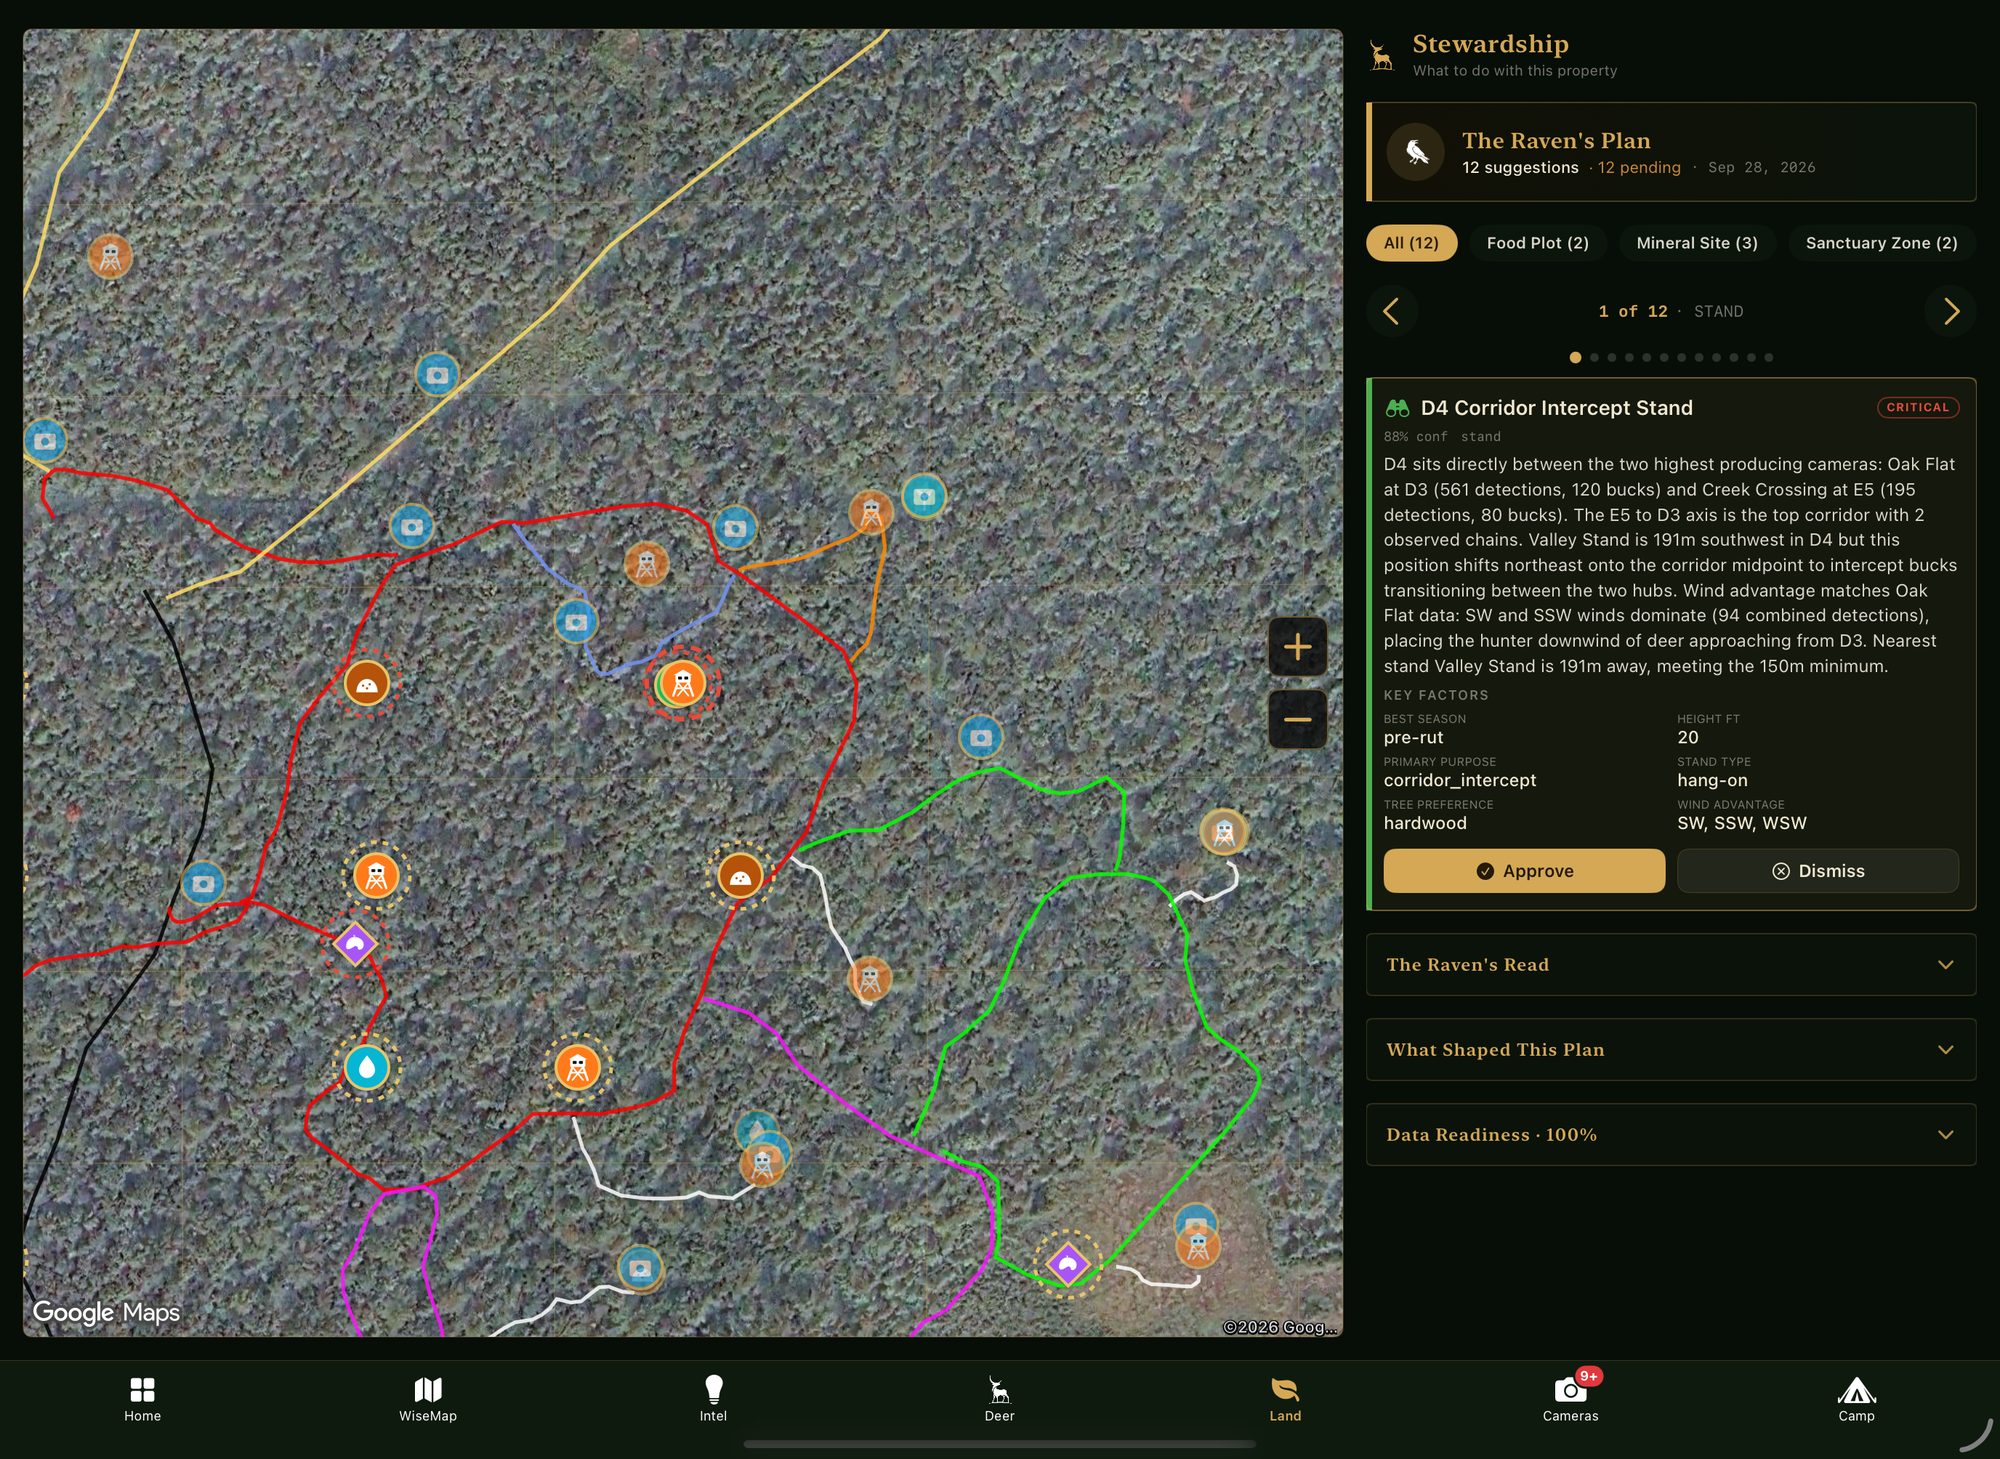Go to next suggestion arrow

[x=1950, y=312]
